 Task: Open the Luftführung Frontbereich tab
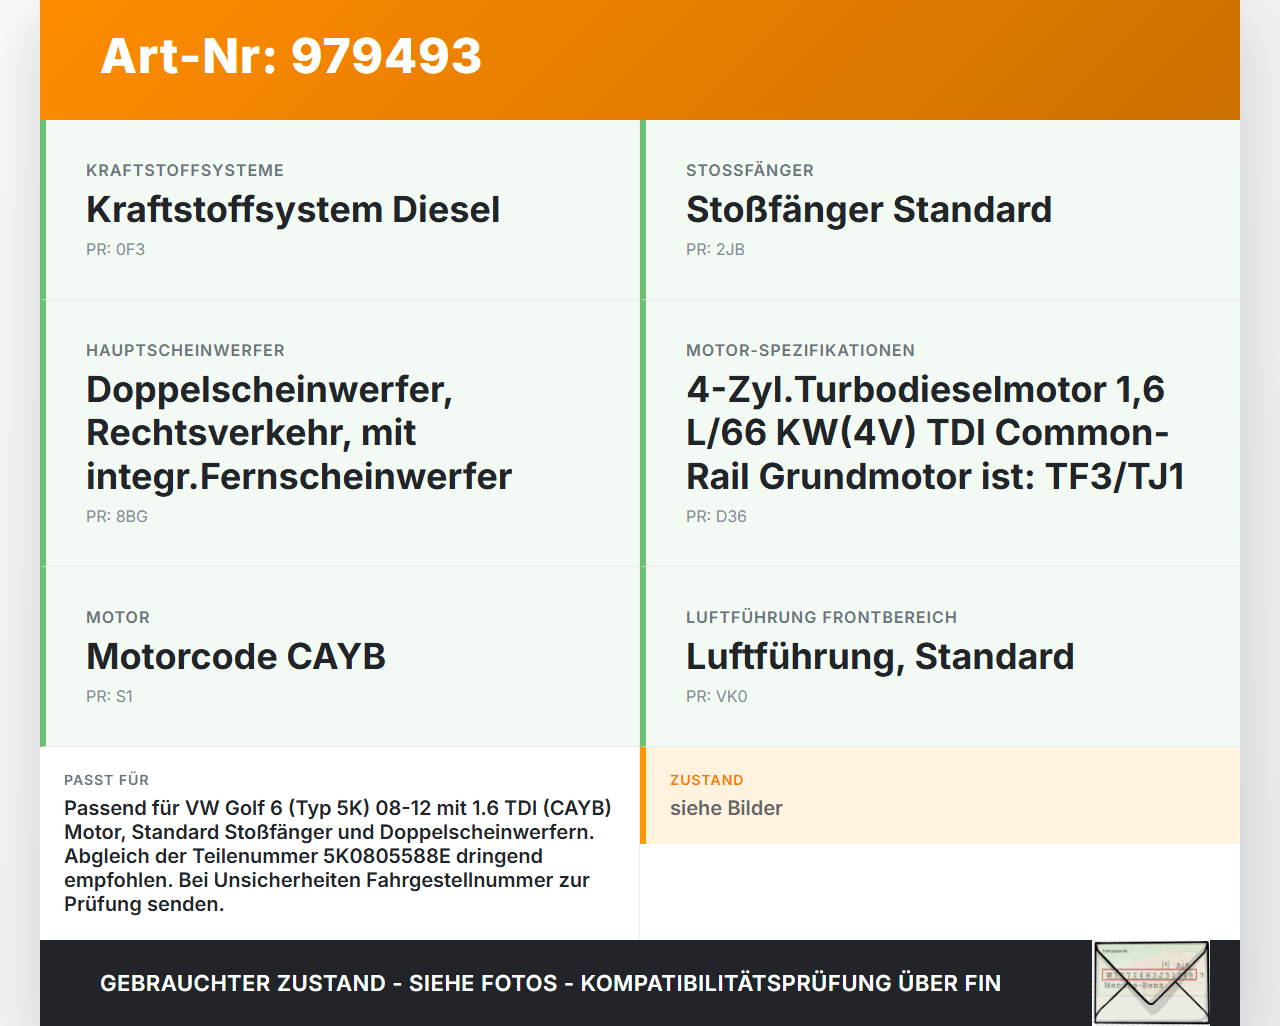pos(821,617)
